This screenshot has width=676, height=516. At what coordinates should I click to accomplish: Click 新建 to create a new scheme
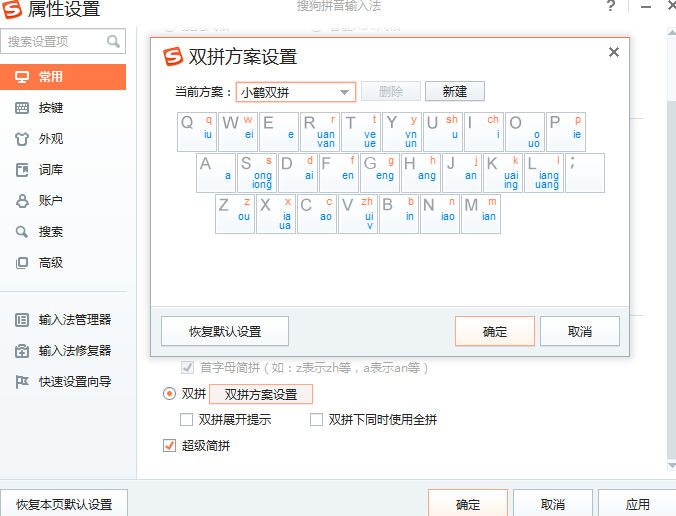(x=454, y=92)
